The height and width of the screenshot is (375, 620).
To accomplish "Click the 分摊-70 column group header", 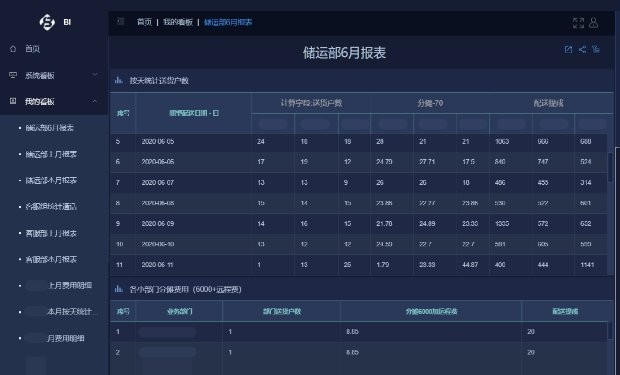I will [430, 103].
